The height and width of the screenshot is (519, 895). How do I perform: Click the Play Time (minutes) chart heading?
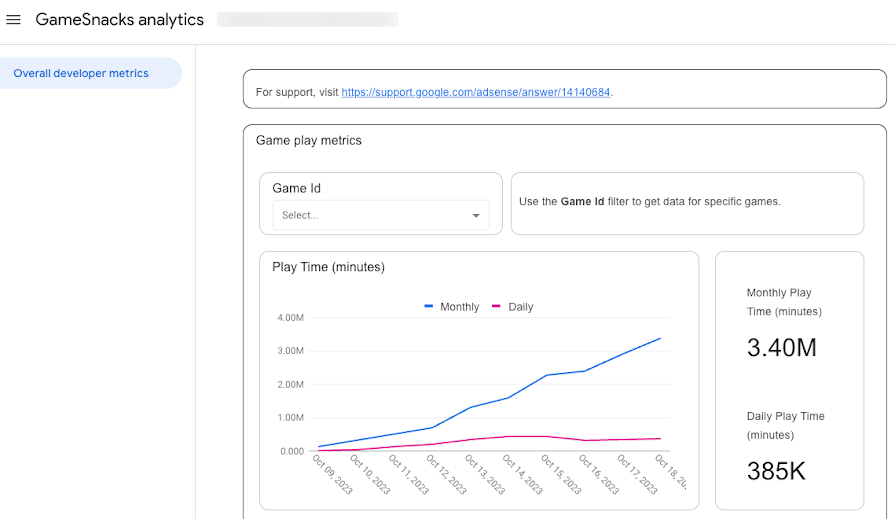click(328, 267)
